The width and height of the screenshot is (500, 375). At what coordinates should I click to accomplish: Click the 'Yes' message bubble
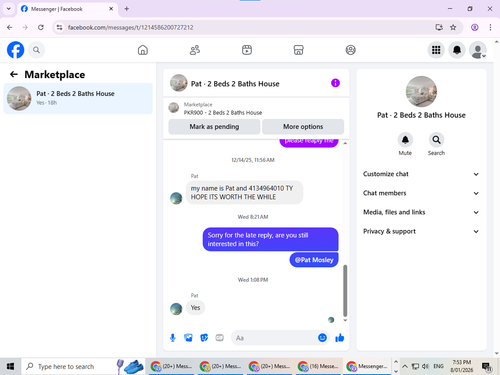click(195, 307)
